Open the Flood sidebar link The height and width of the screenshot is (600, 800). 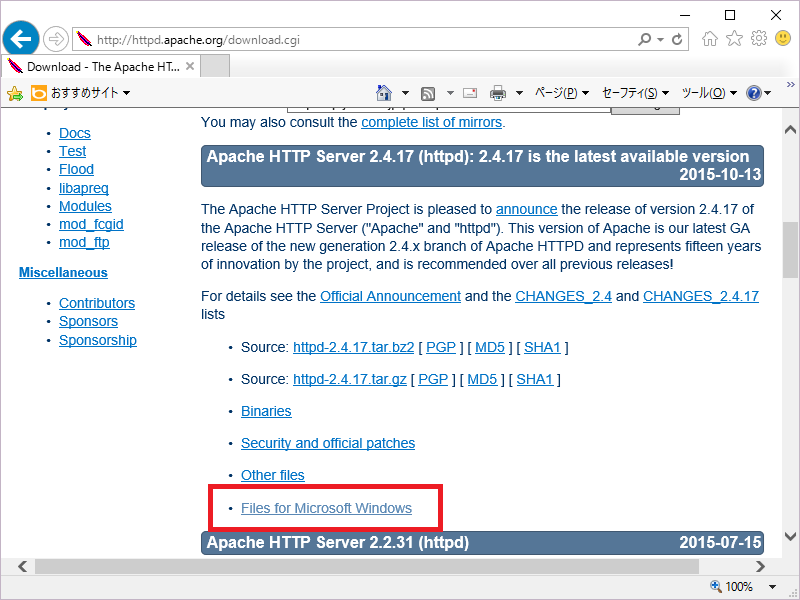[x=77, y=169]
